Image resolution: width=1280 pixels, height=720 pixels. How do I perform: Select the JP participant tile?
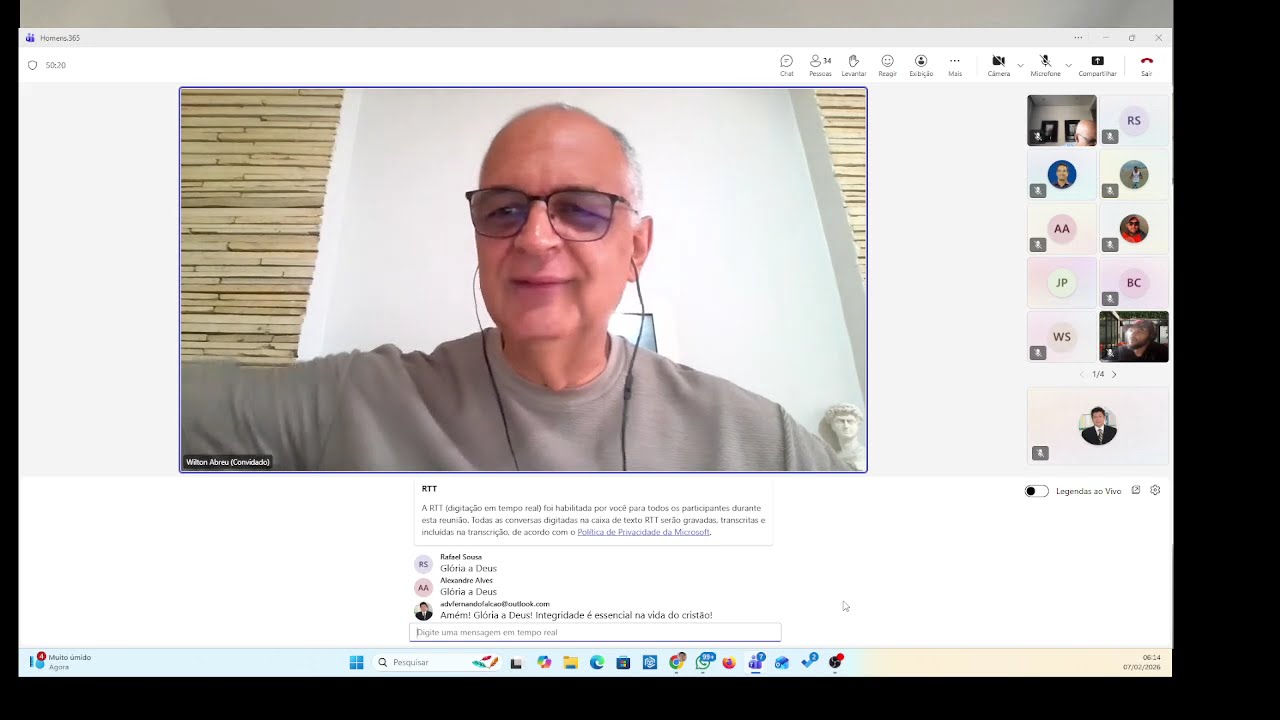coord(1062,283)
